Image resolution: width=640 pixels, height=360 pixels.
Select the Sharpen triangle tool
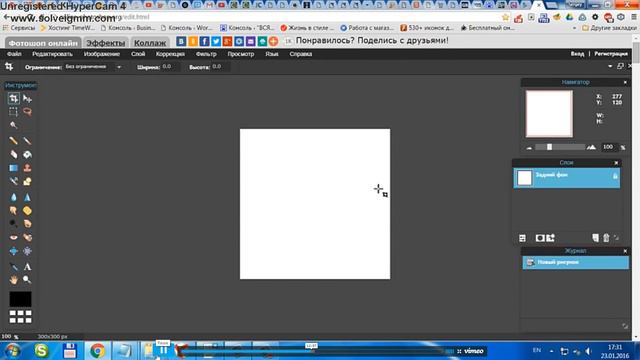(x=27, y=197)
